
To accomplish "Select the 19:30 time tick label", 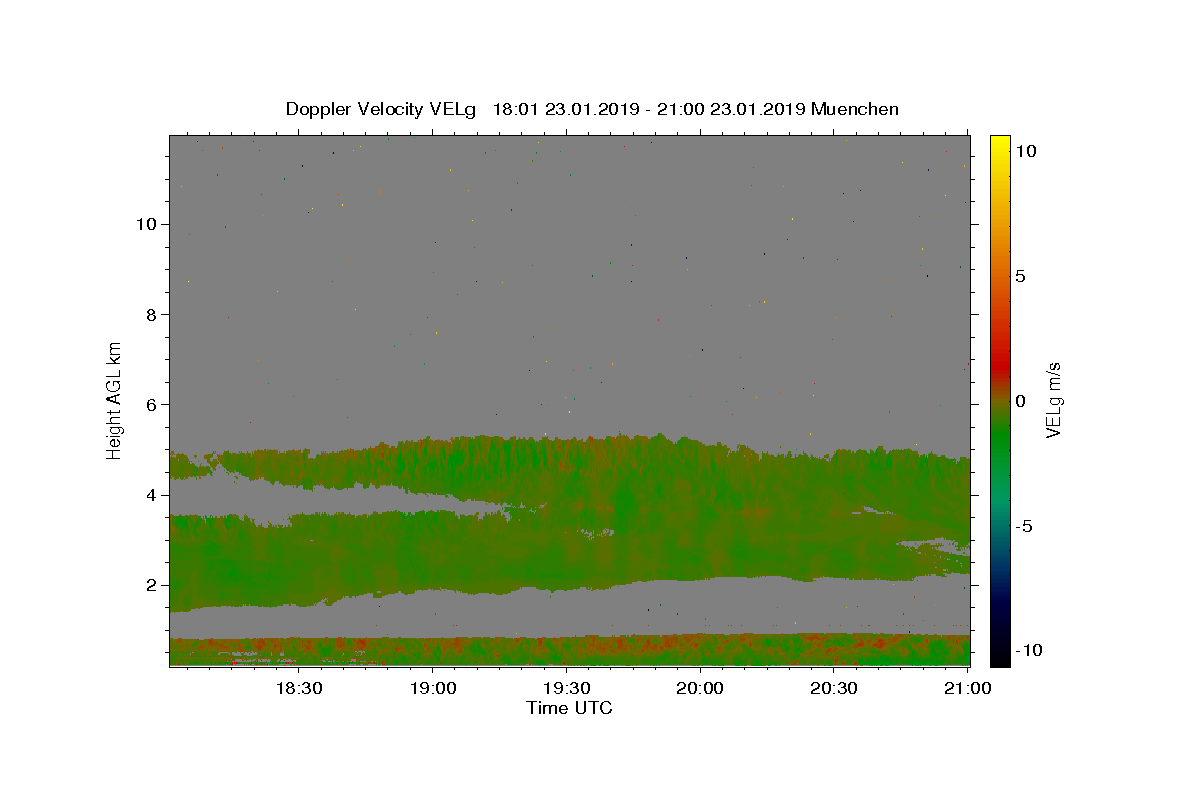I will (566, 689).
